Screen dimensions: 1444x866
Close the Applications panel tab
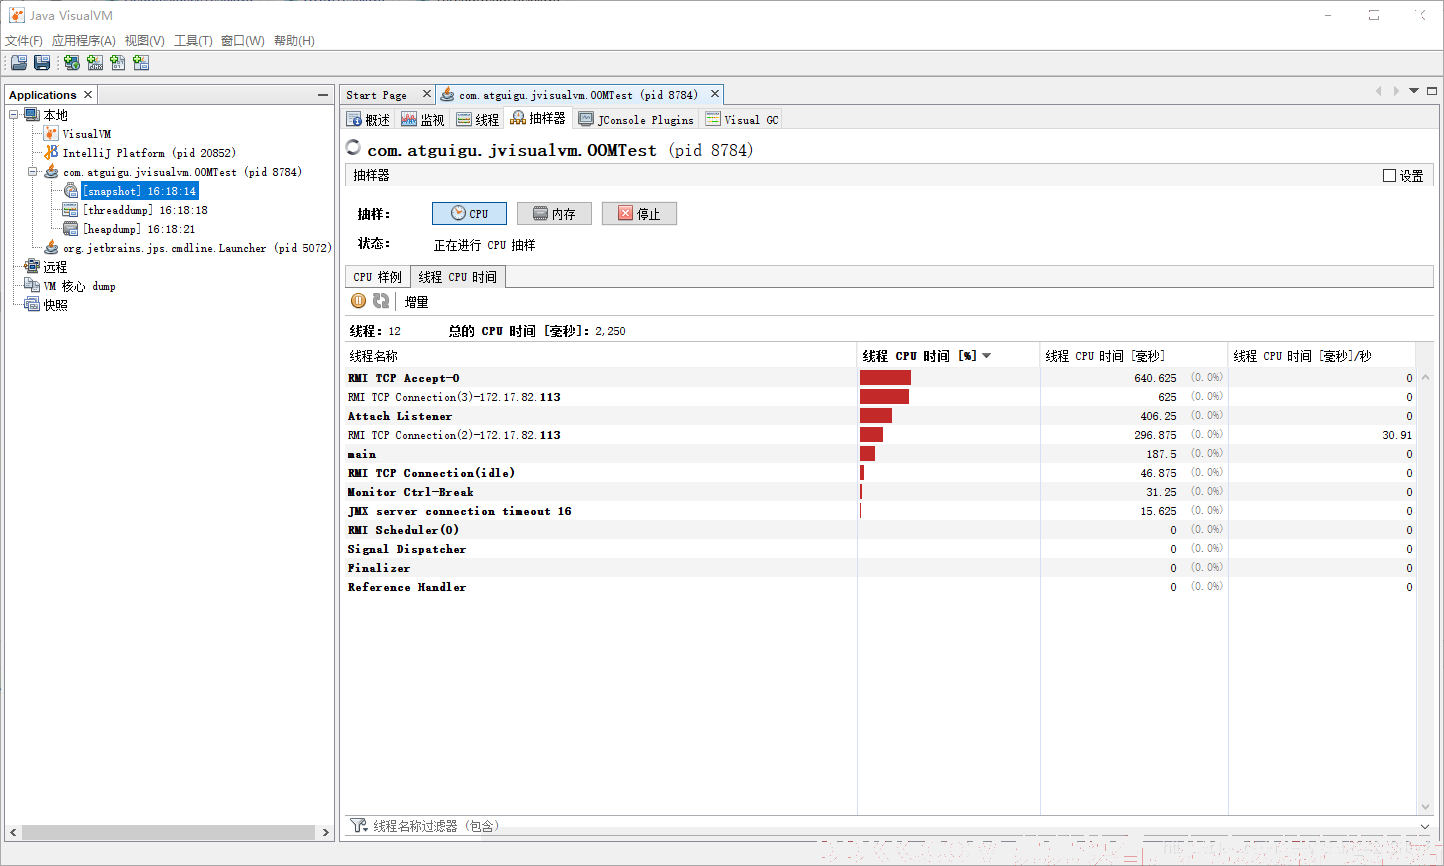[x=88, y=94]
